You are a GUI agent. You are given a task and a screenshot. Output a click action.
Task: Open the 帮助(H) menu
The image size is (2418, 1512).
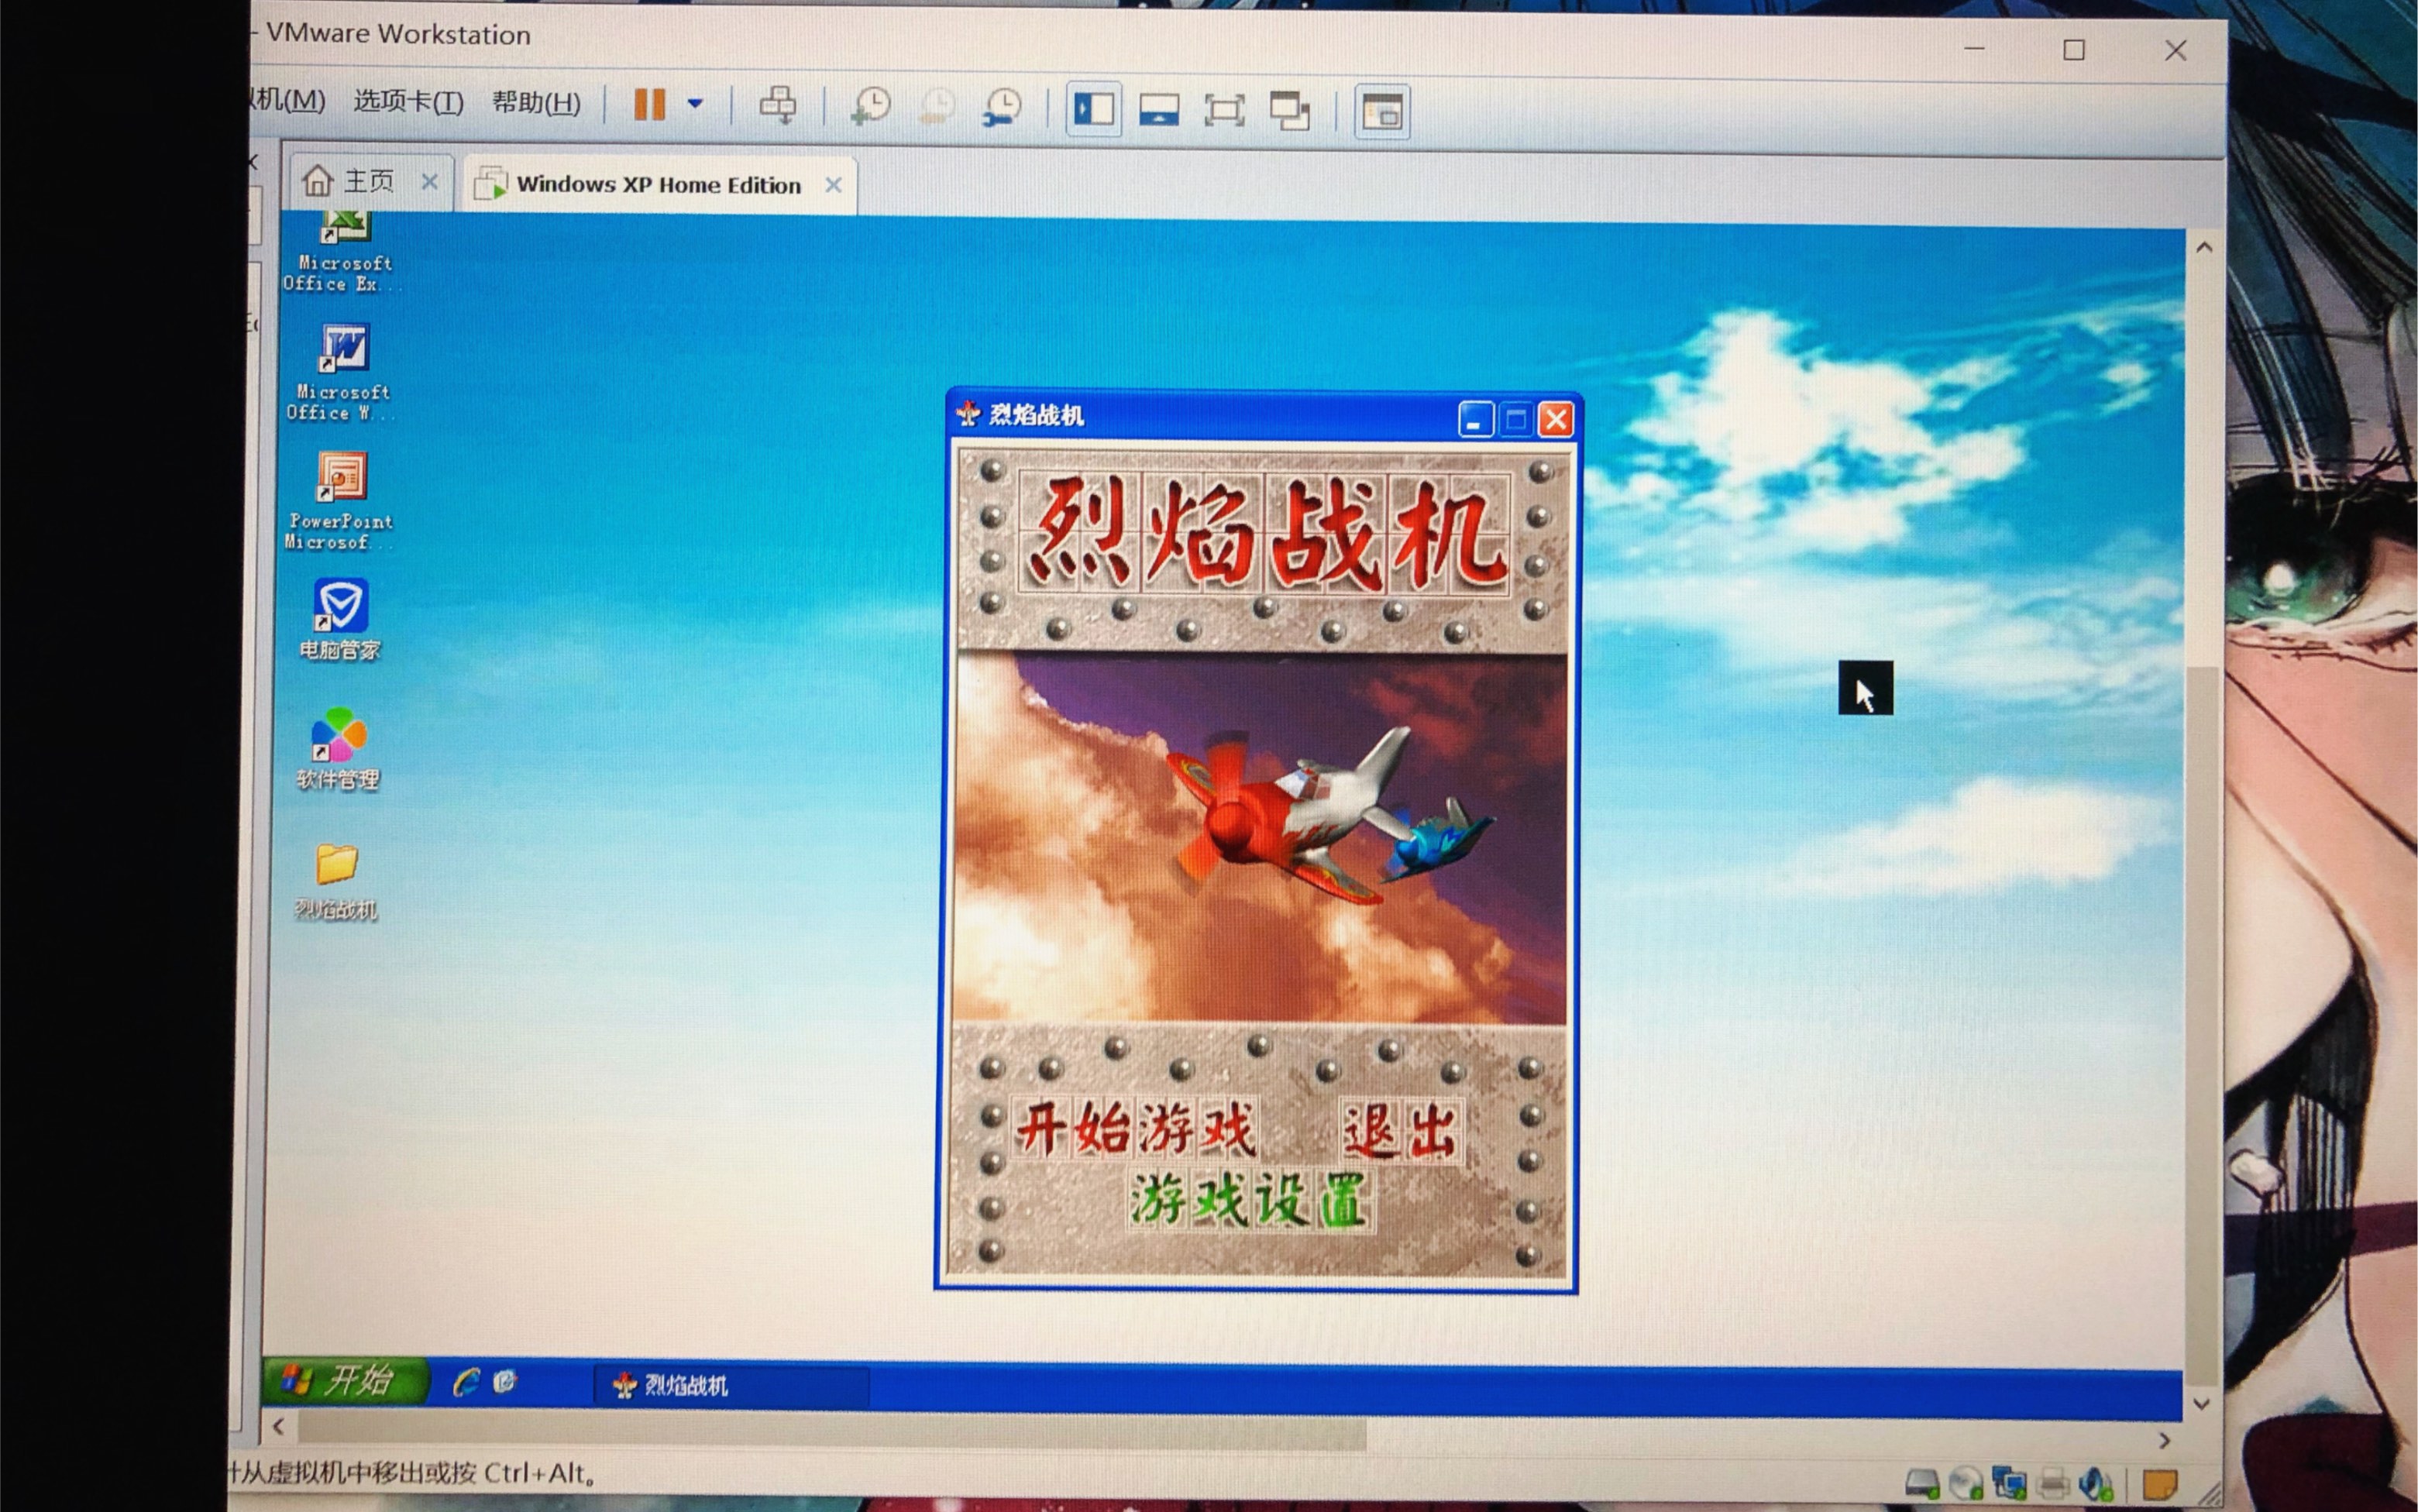[x=536, y=102]
